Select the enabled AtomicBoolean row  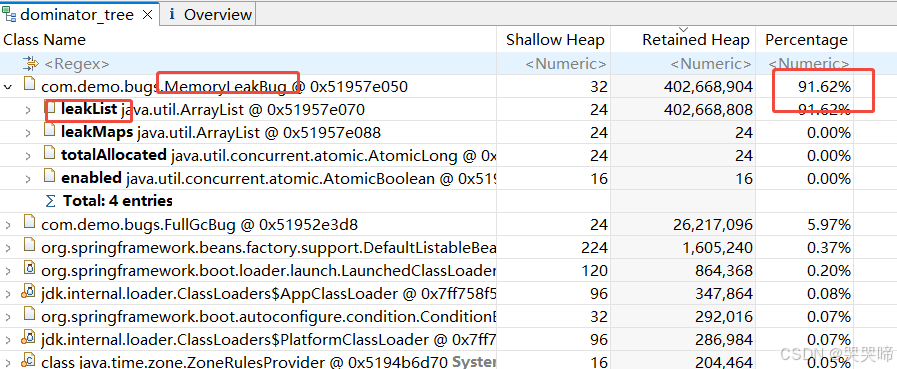[x=279, y=178]
